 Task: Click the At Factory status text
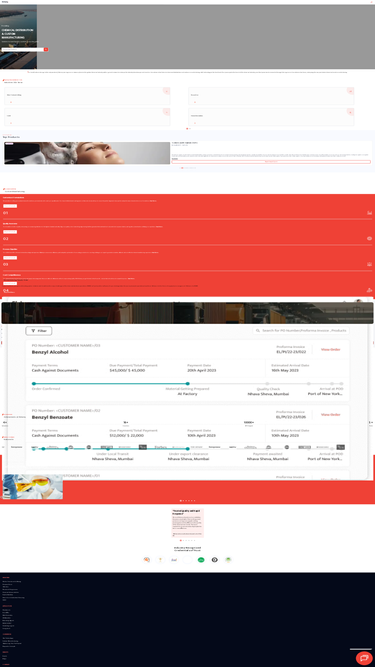click(x=188, y=394)
